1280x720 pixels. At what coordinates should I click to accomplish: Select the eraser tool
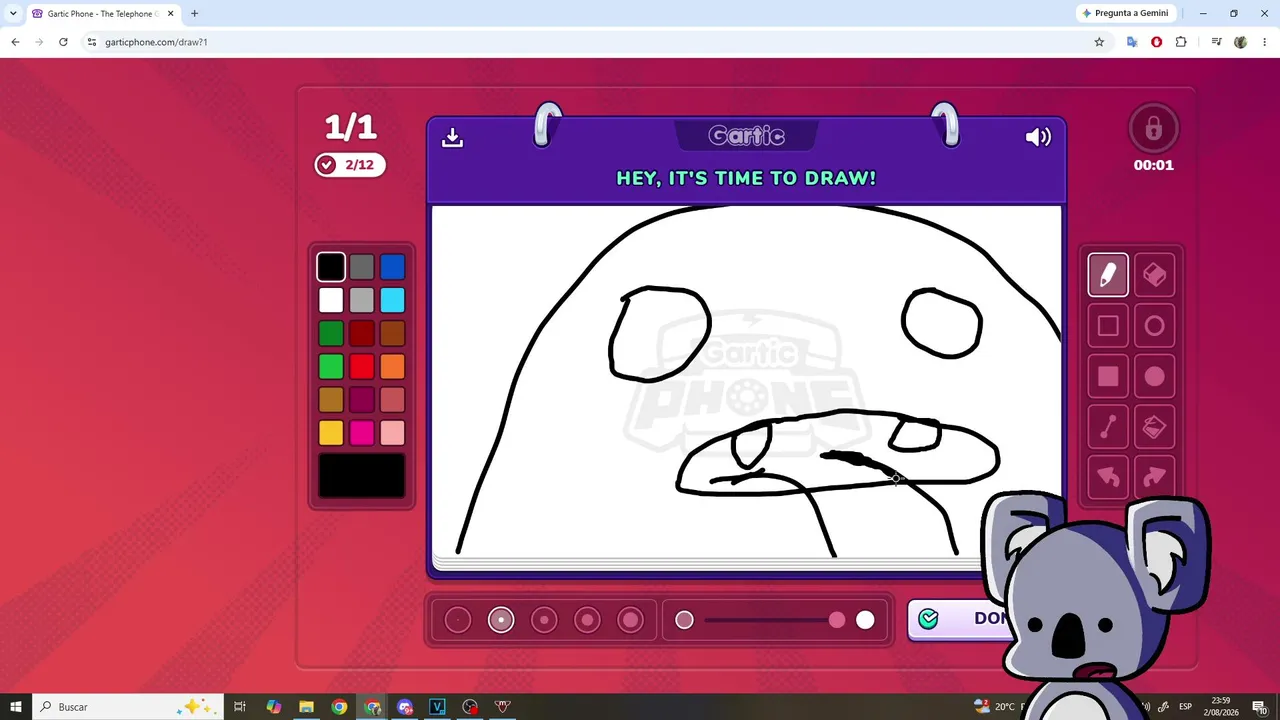click(x=1154, y=275)
